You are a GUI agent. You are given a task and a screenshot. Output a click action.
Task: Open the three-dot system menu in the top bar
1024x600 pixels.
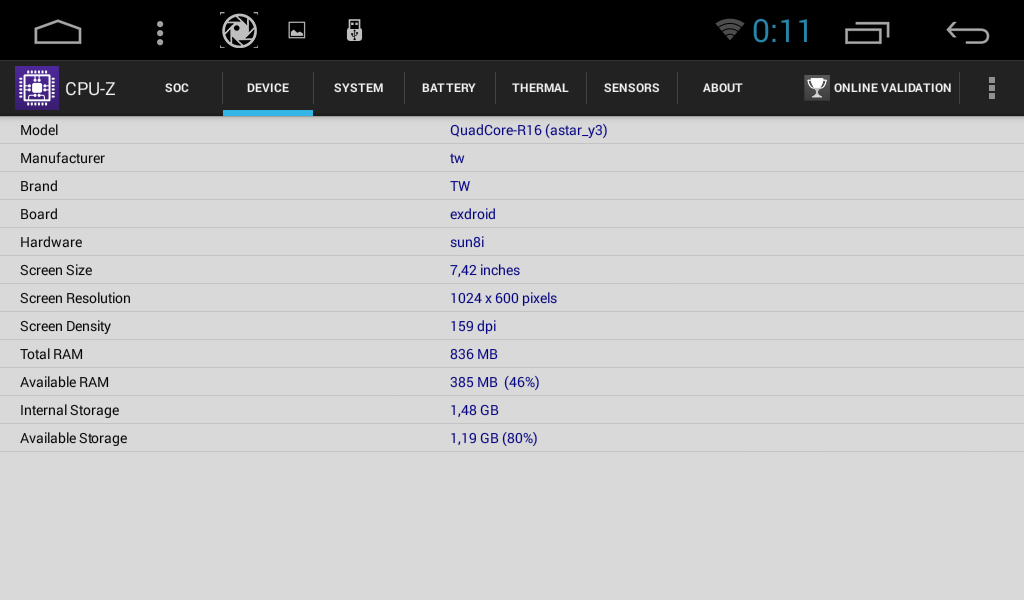160,33
